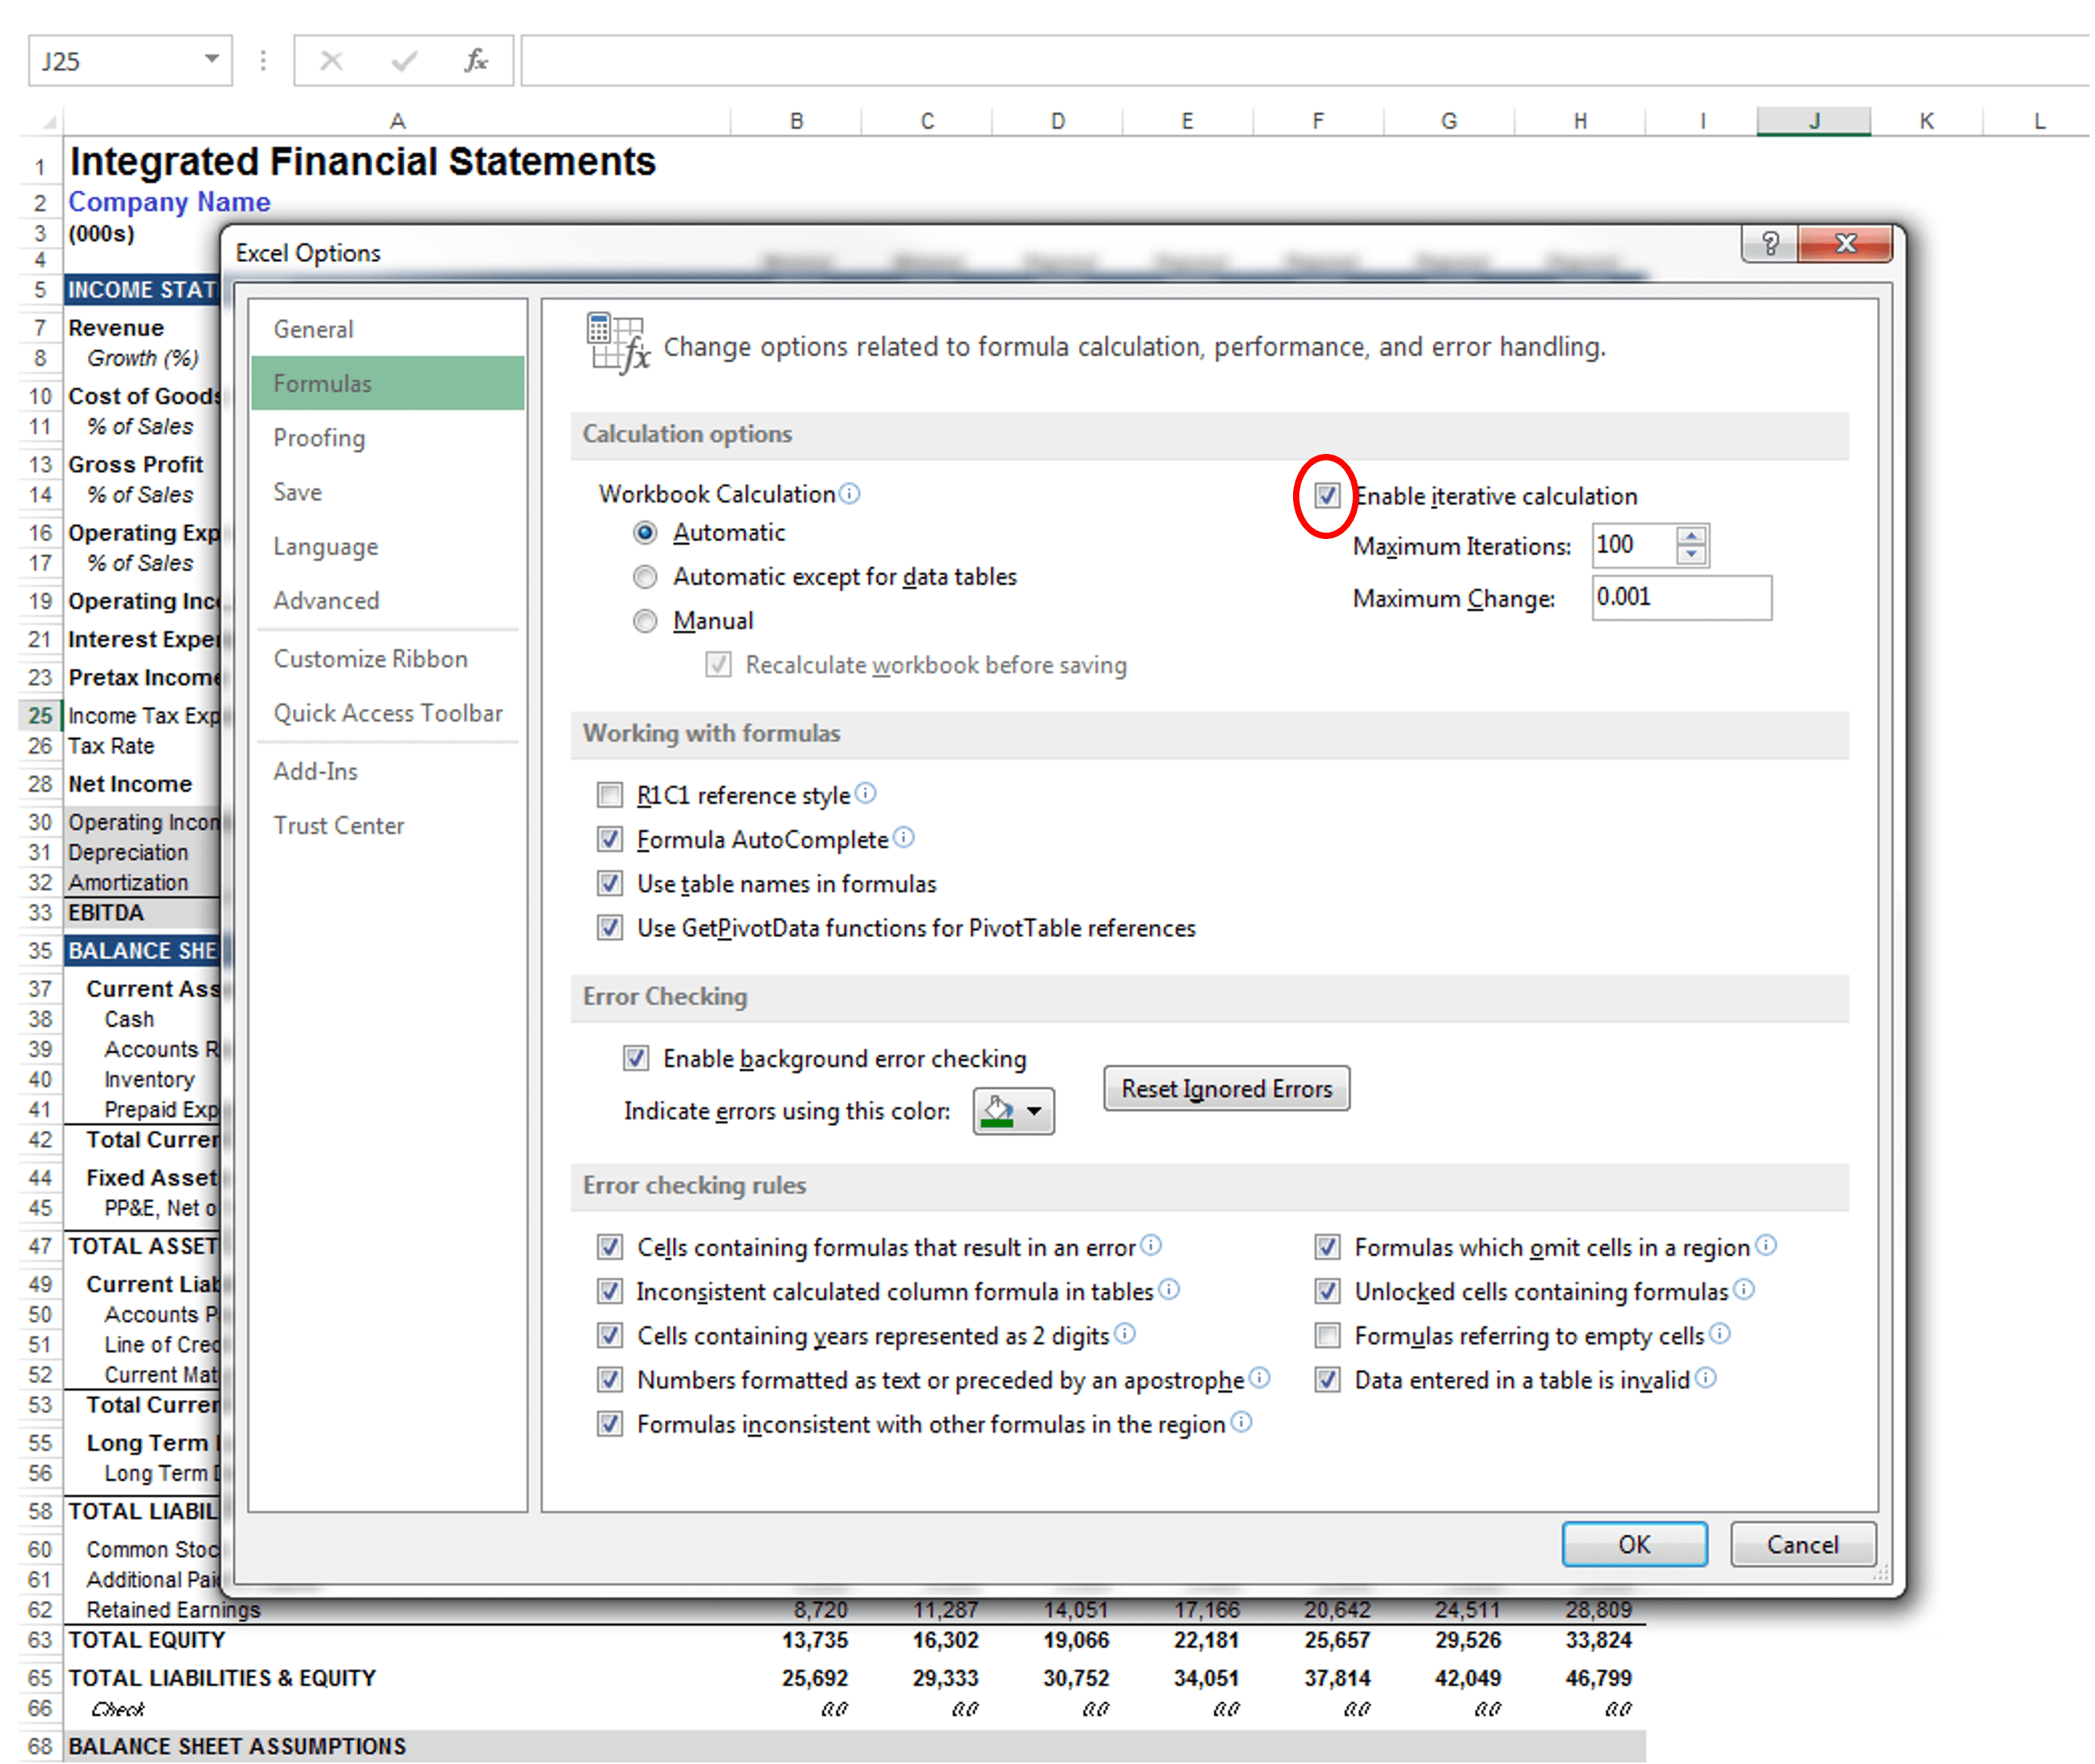Click info icon for years represented as 2 digits
Viewport: 2095px width, 1764px height.
(1125, 1334)
